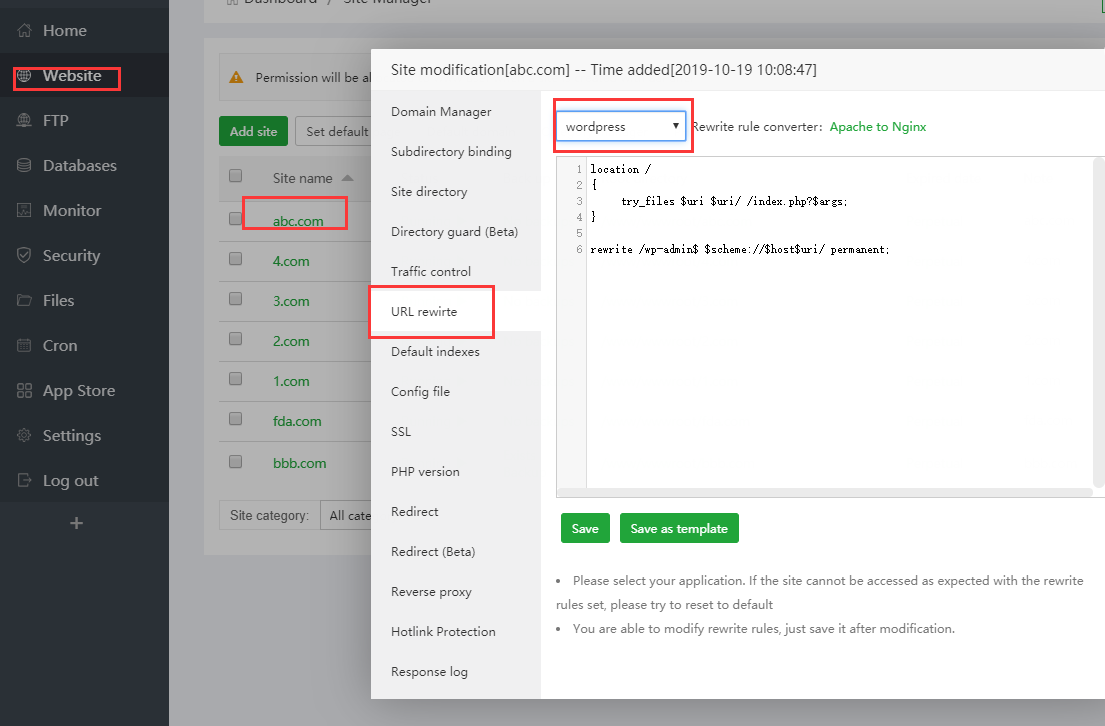This screenshot has width=1105, height=726.
Task: Click the Save as template button
Action: click(679, 529)
